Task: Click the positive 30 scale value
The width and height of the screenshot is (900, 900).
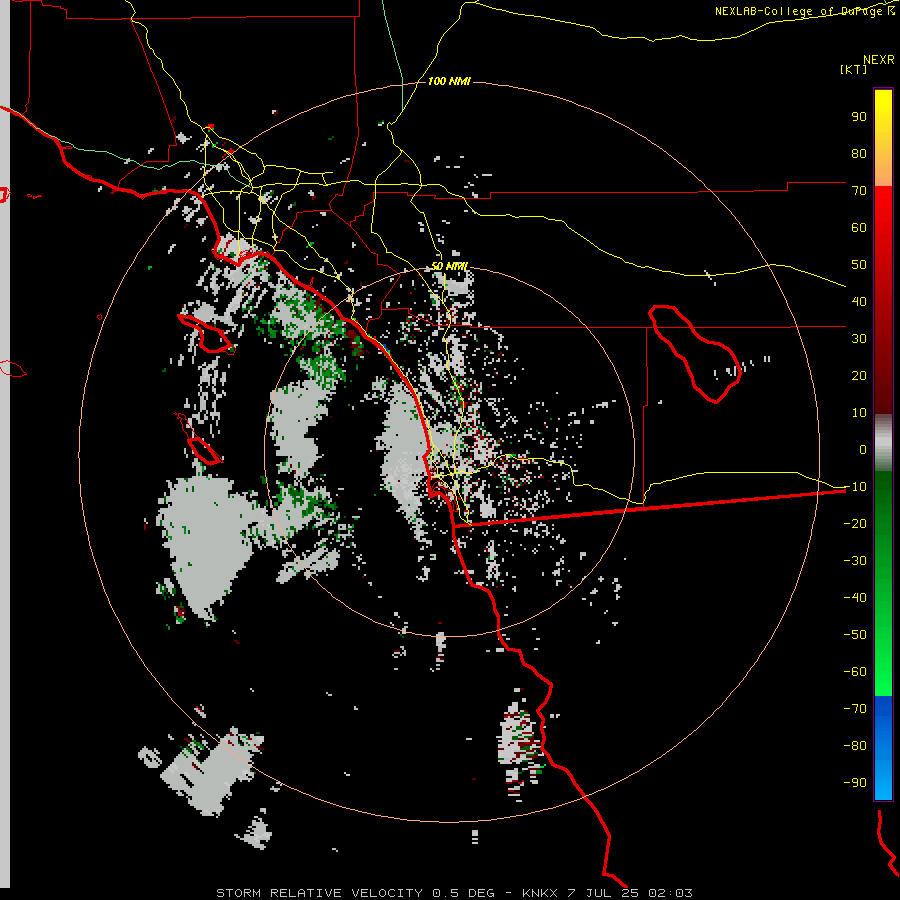Action: click(859, 339)
